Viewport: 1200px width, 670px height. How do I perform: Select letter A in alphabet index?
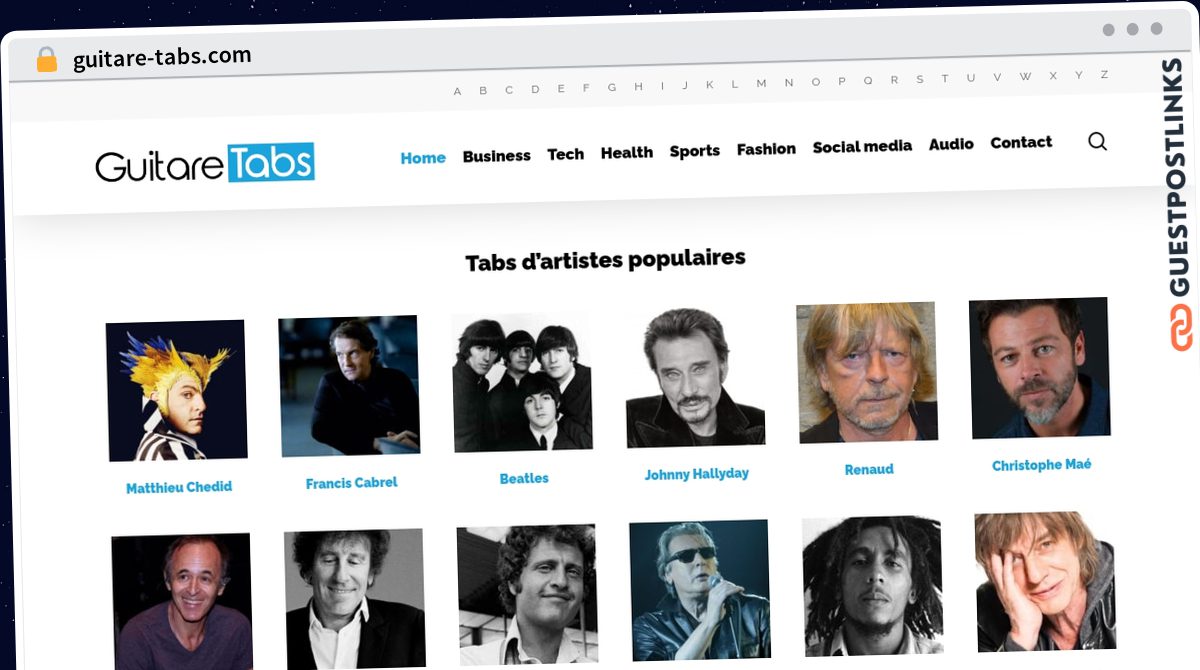click(457, 91)
